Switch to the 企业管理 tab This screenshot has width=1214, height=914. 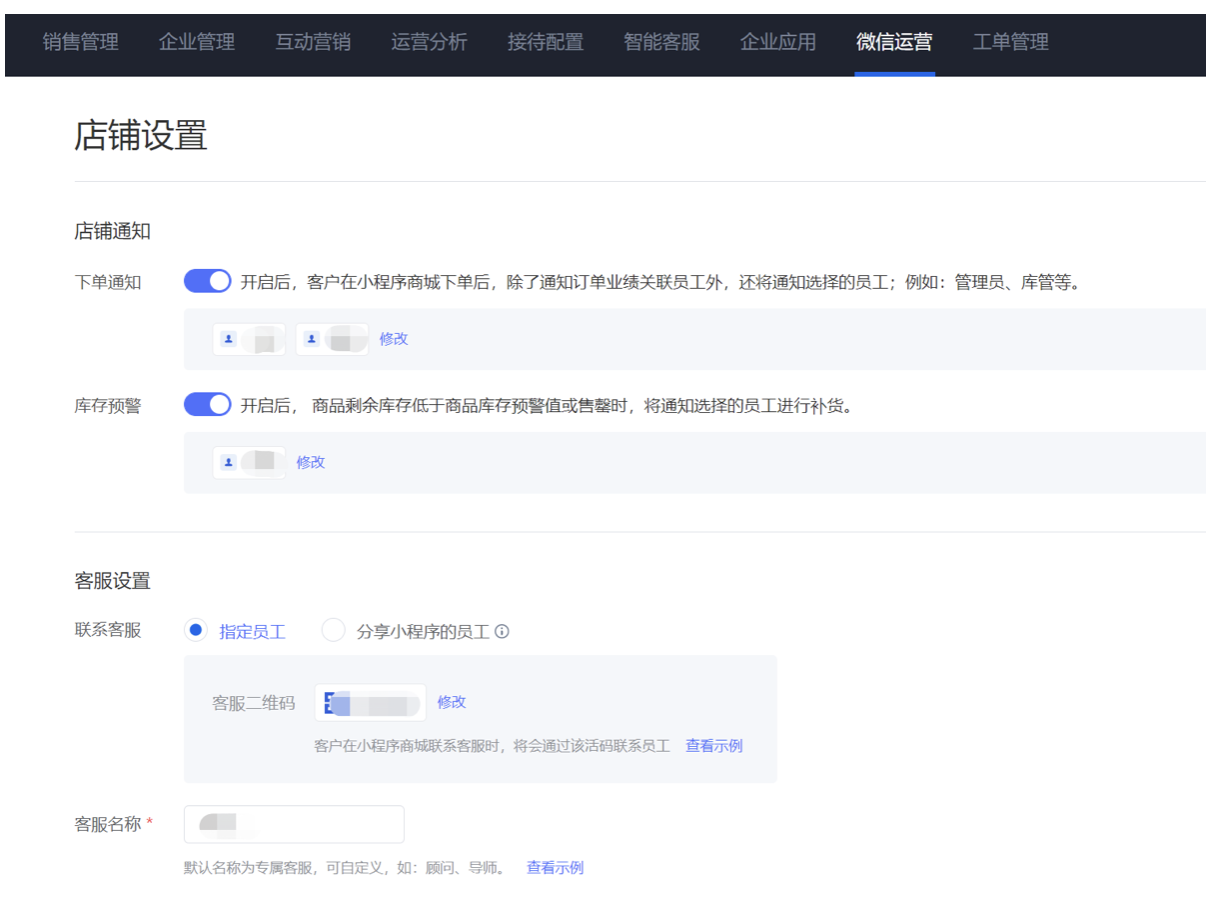(196, 42)
